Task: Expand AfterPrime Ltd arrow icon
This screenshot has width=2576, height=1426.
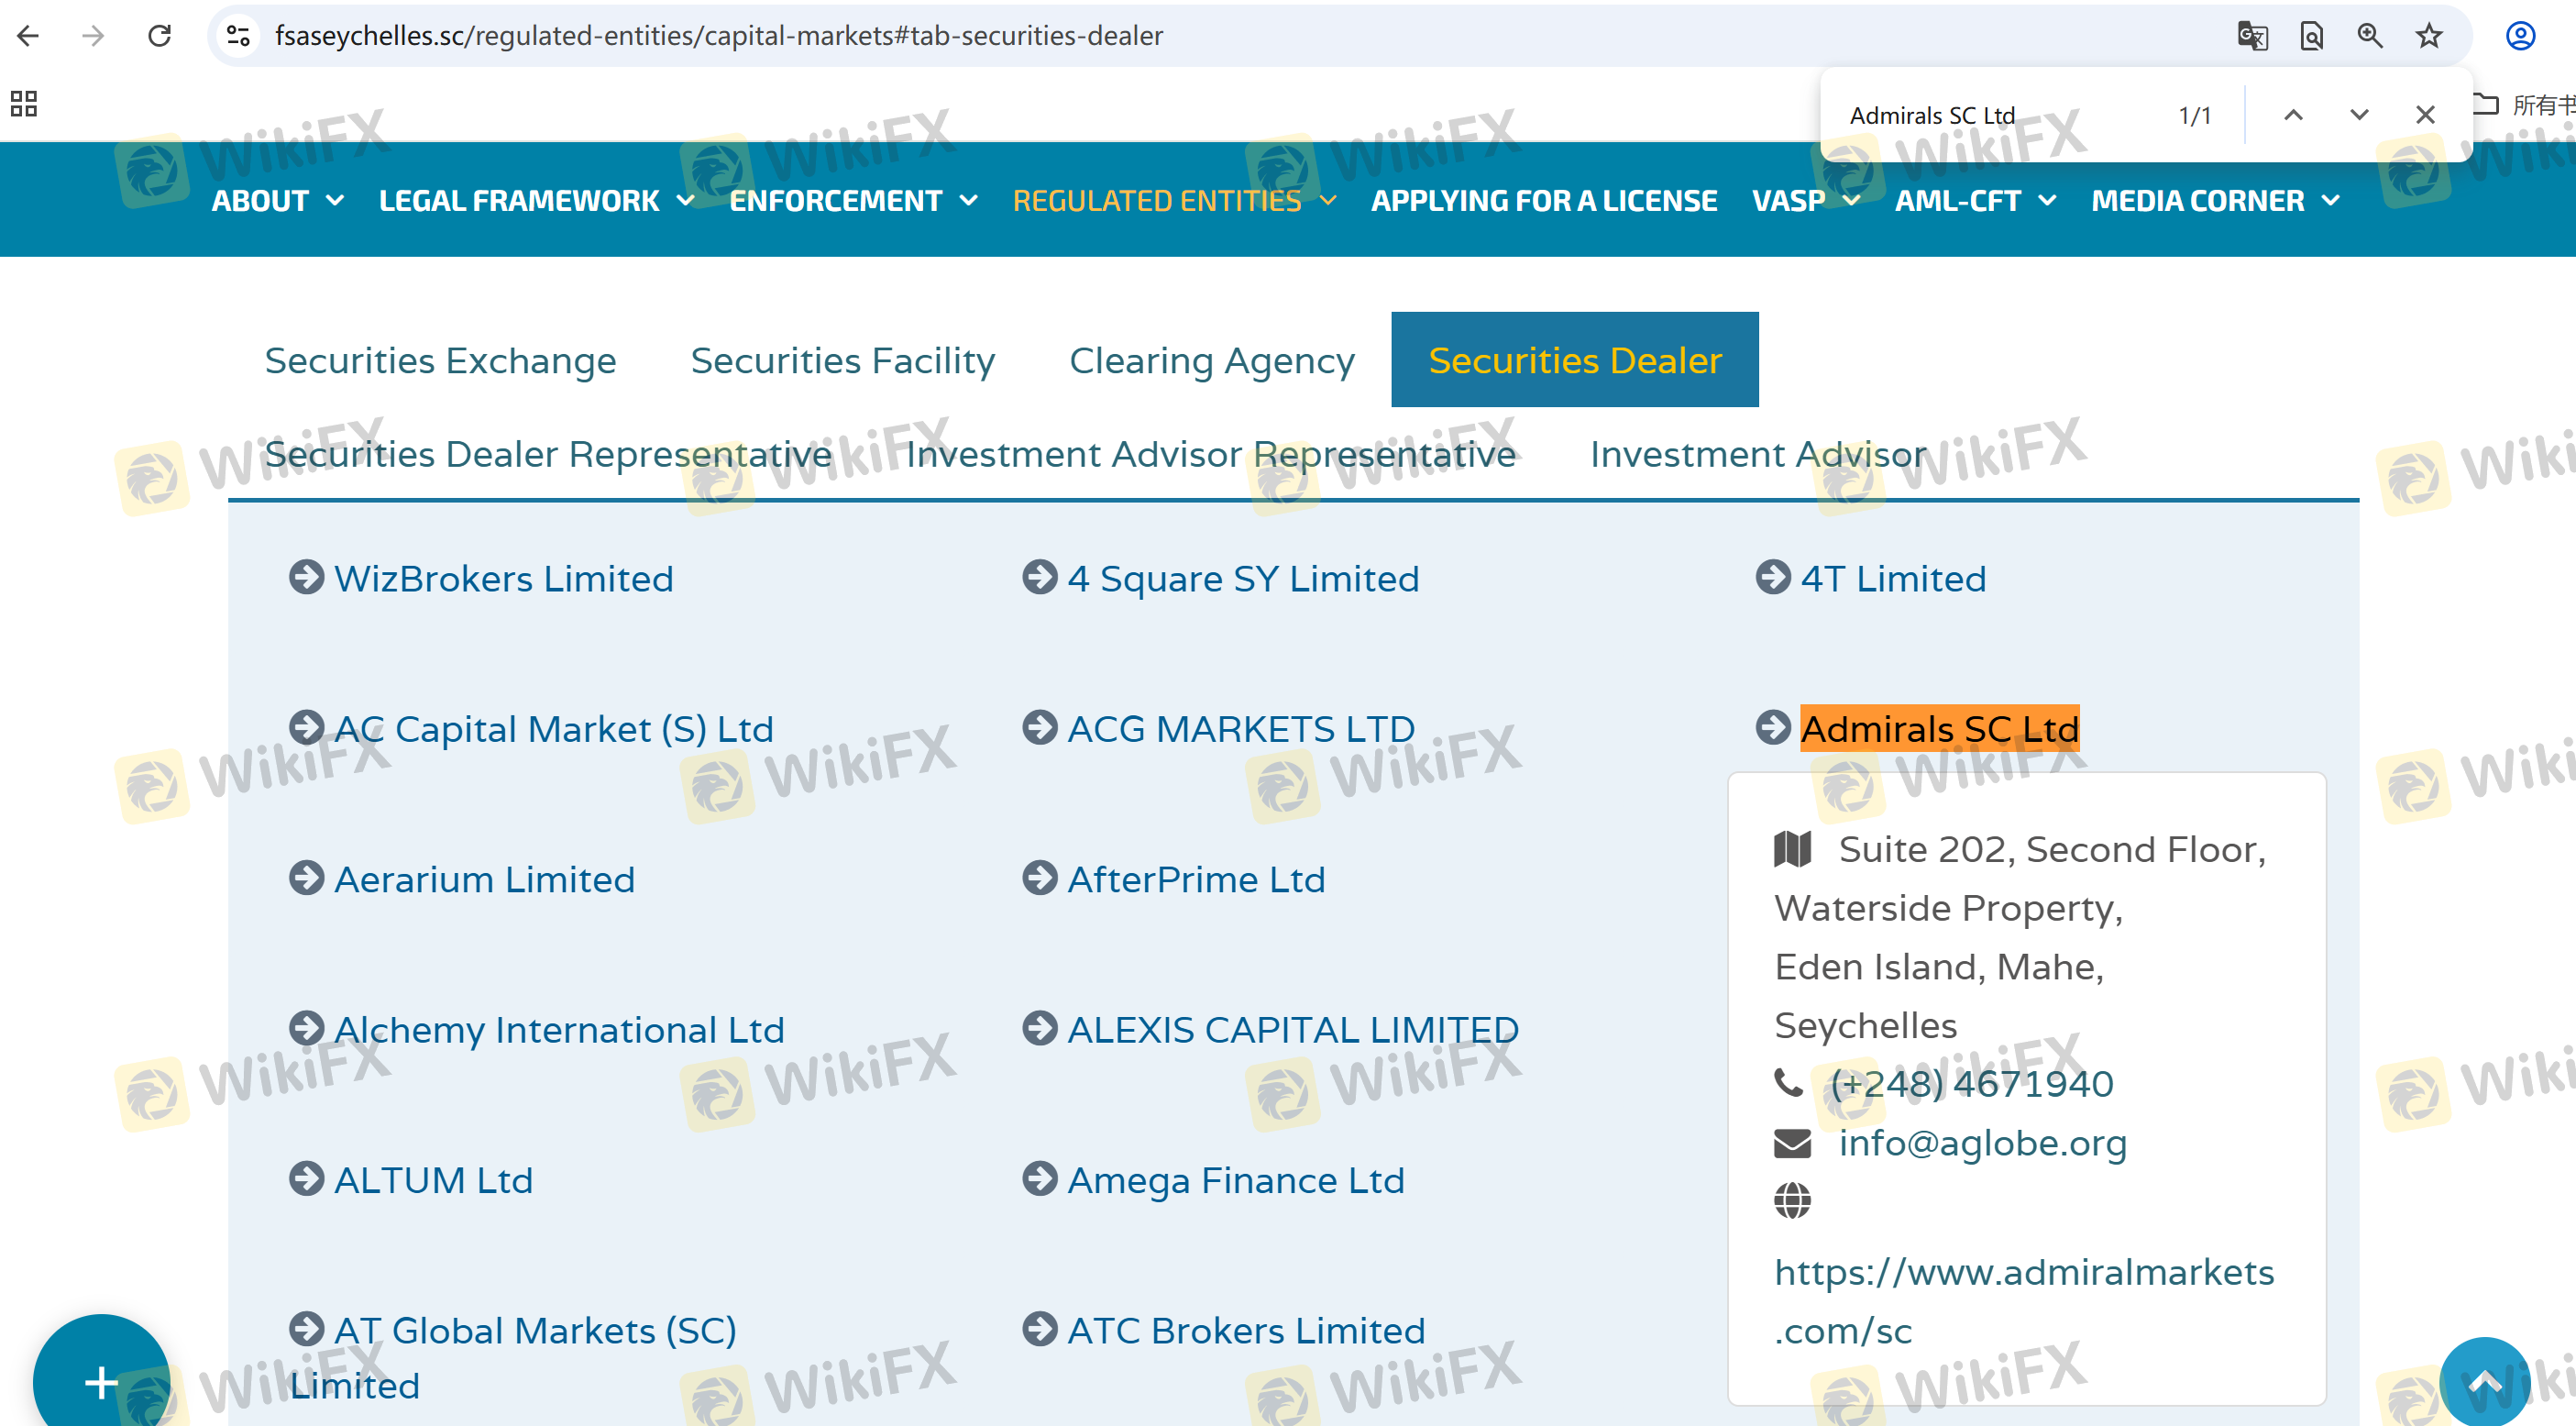Action: pos(1040,878)
